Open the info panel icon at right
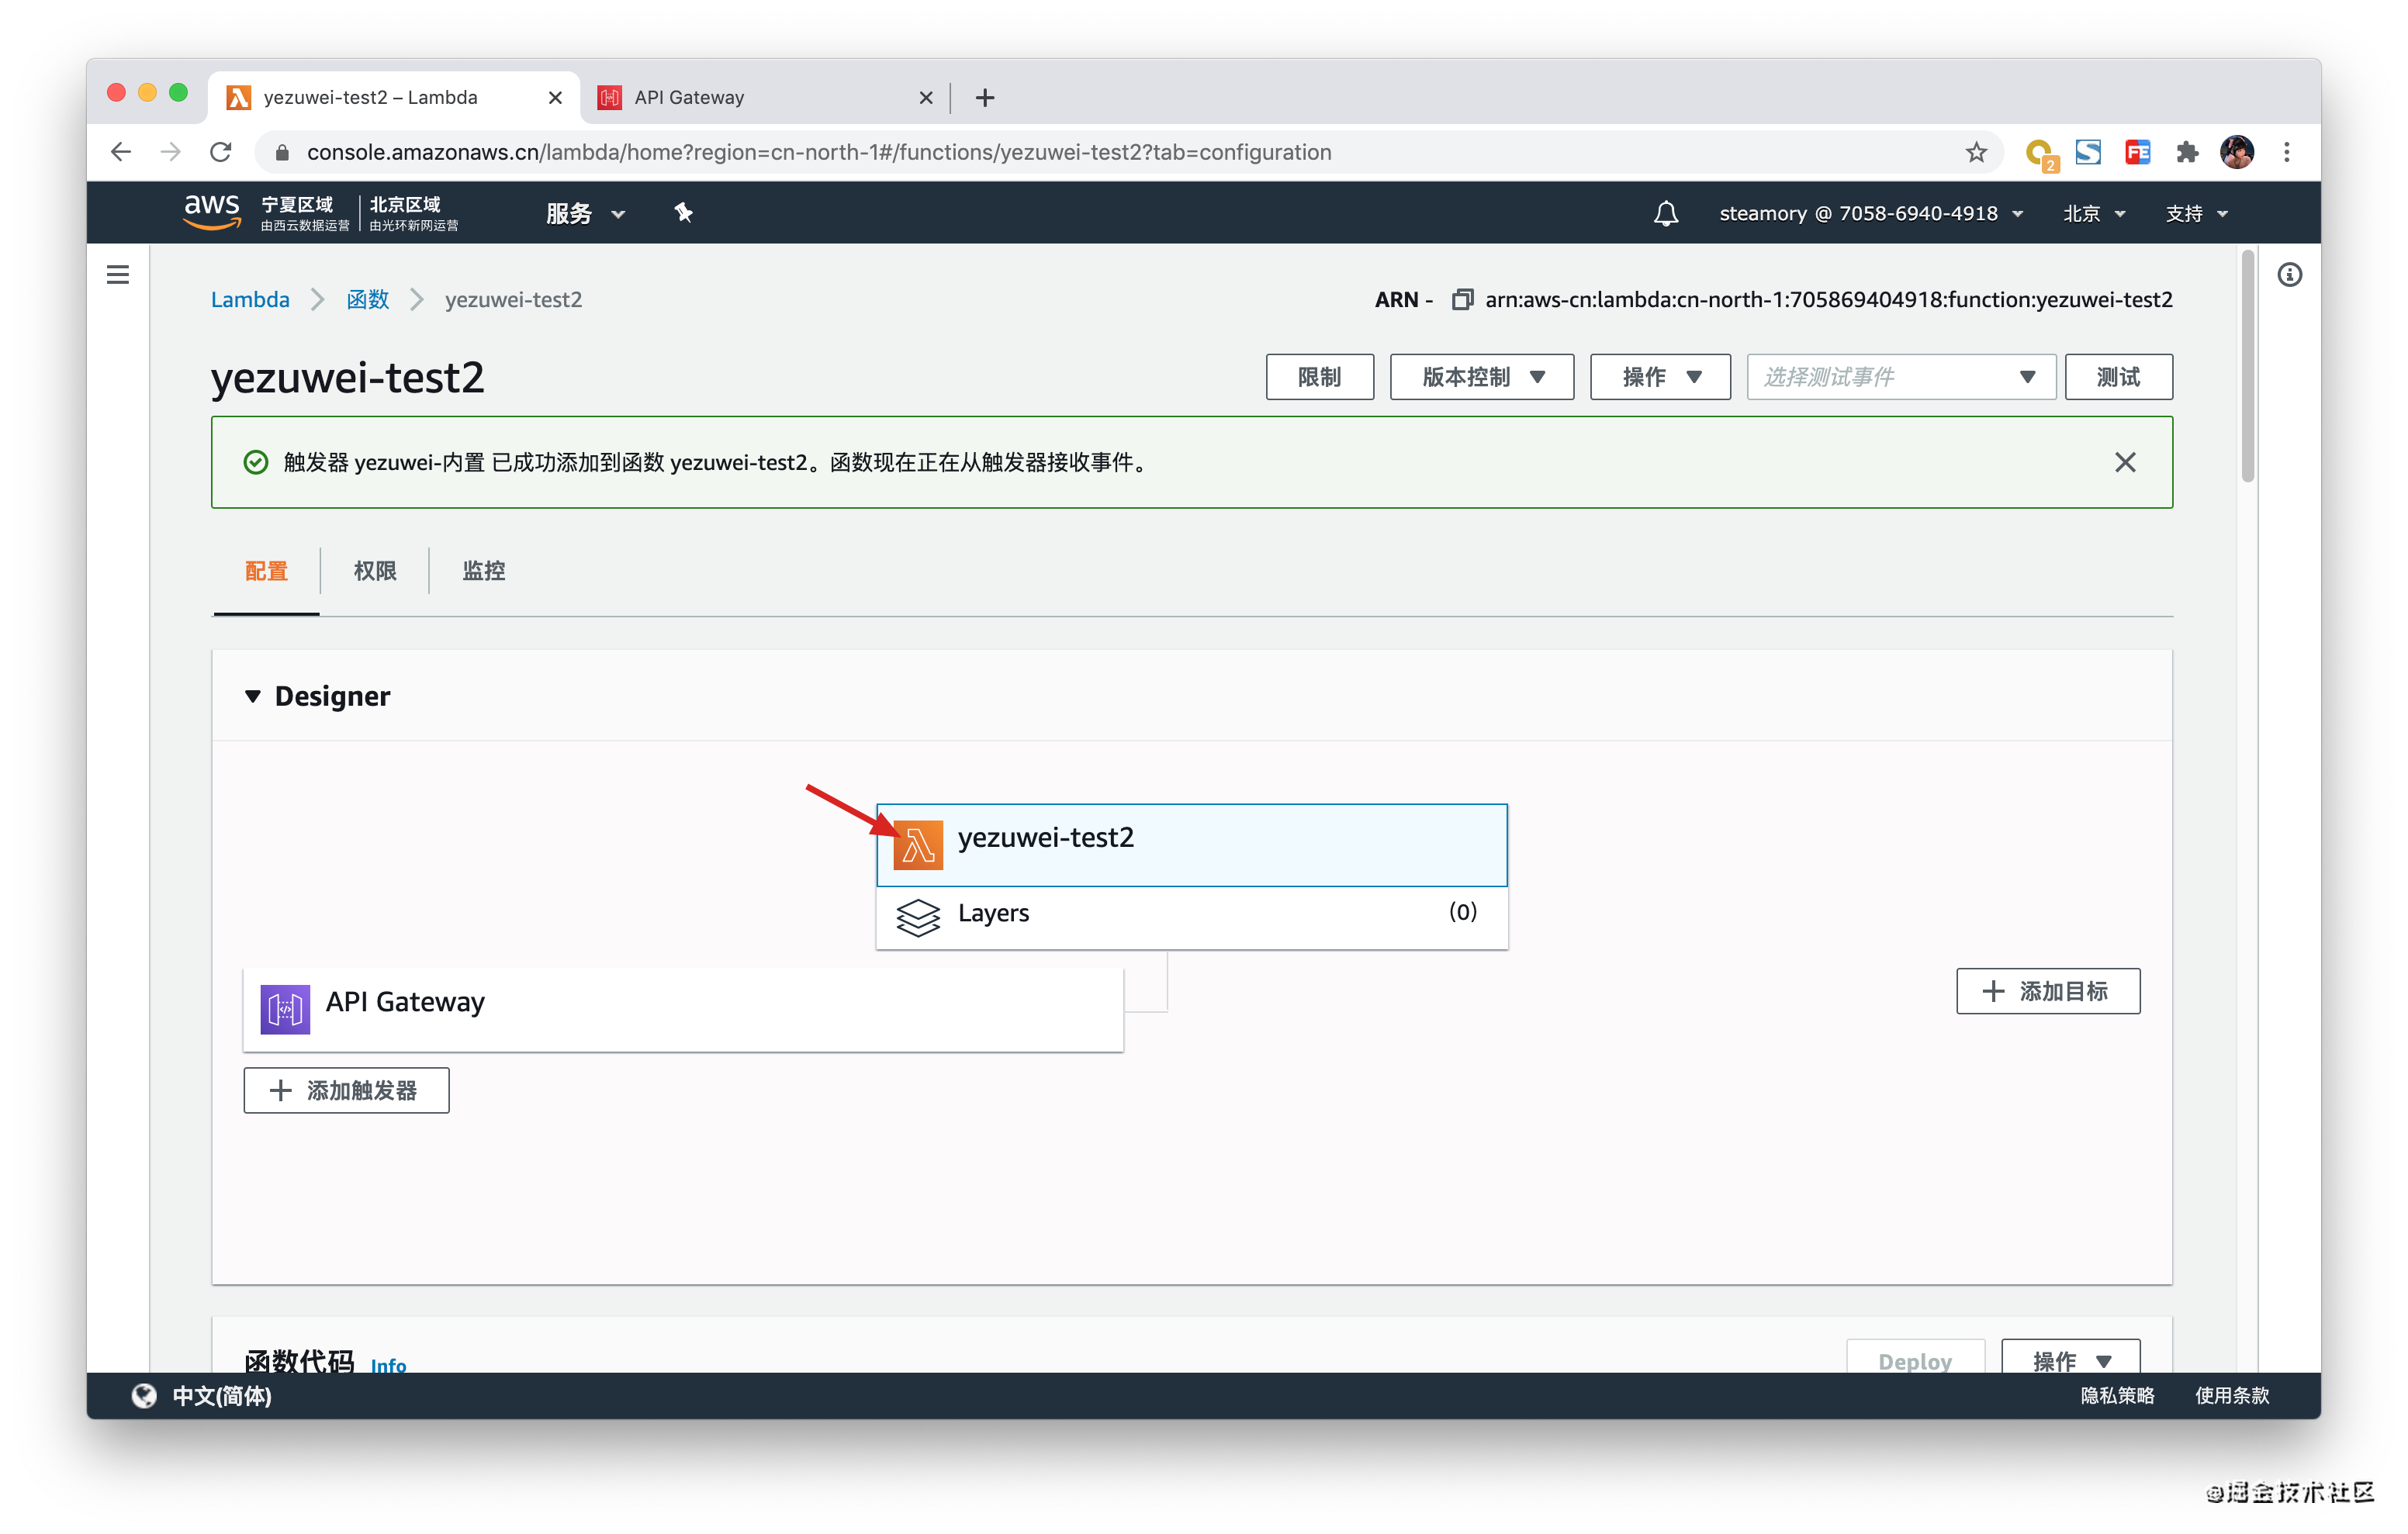Screen dimensions: 2408x1534 point(2289,275)
